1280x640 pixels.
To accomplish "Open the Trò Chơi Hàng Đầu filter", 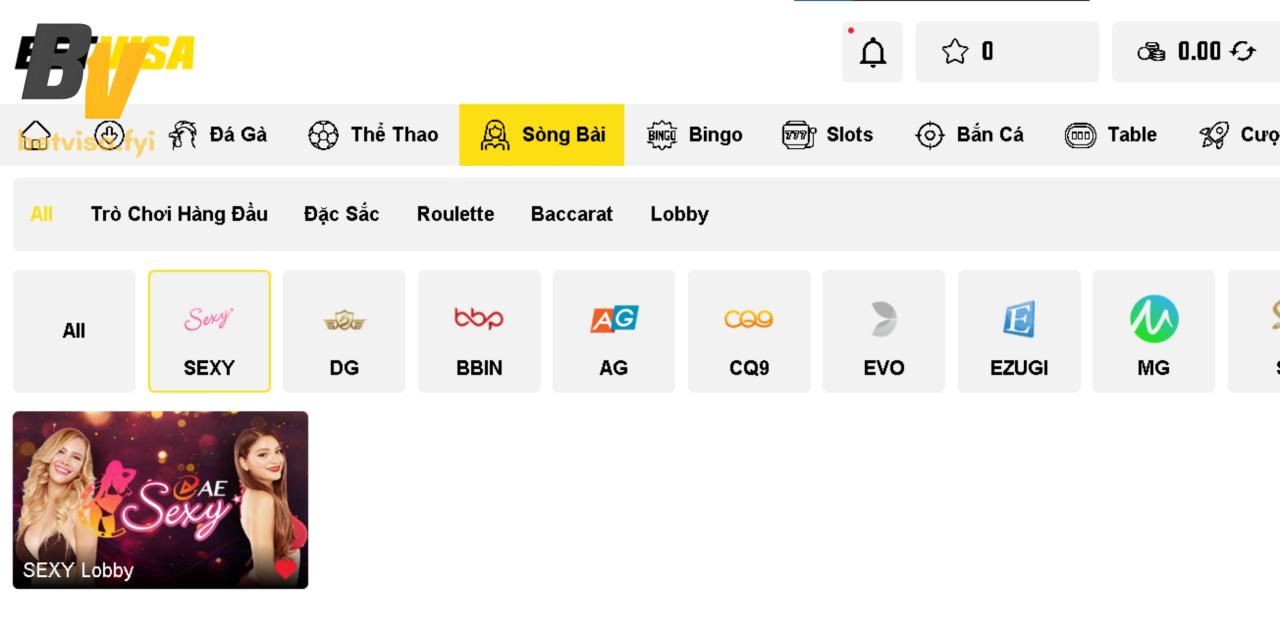I will 179,214.
